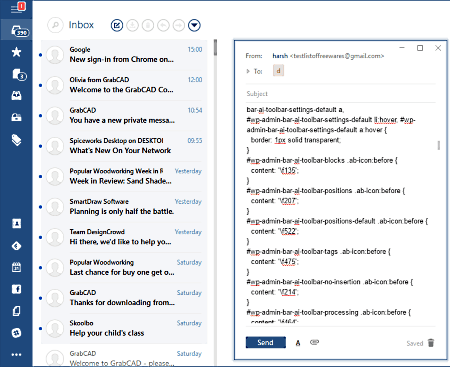Click the Inbox title label
The height and width of the screenshot is (367, 450).
click(x=81, y=25)
